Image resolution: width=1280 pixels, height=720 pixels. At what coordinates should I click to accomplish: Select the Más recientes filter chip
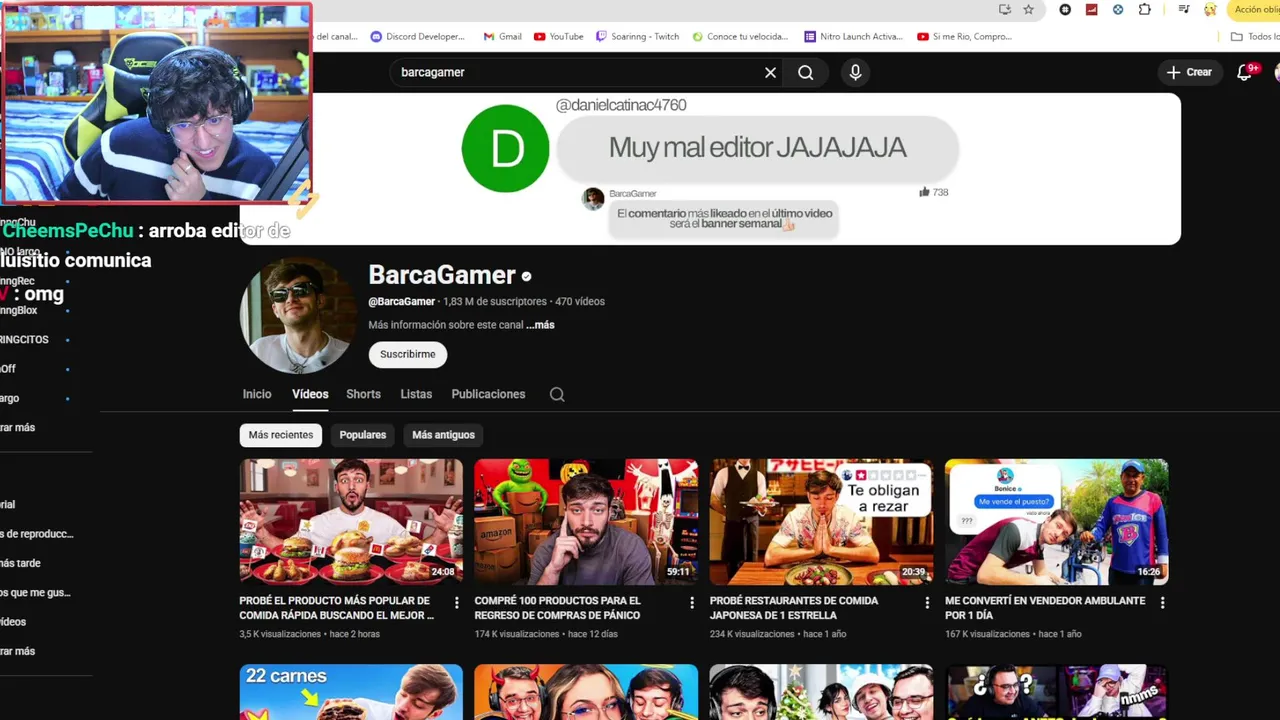pyautogui.click(x=281, y=435)
